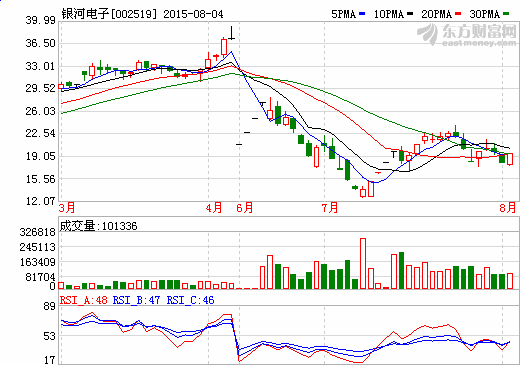Viewport: 520px width, 365px height.
Task: Click the 53 RSI axis label
Action: click(49, 336)
